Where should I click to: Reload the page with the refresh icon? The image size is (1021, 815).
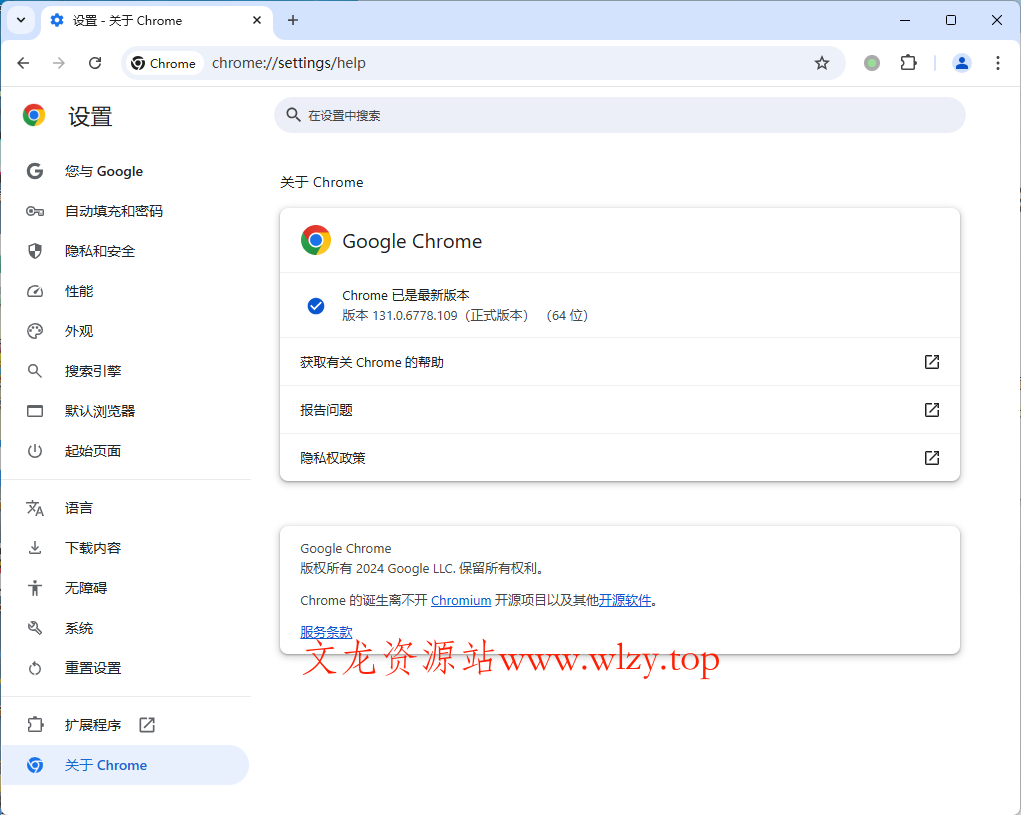95,62
